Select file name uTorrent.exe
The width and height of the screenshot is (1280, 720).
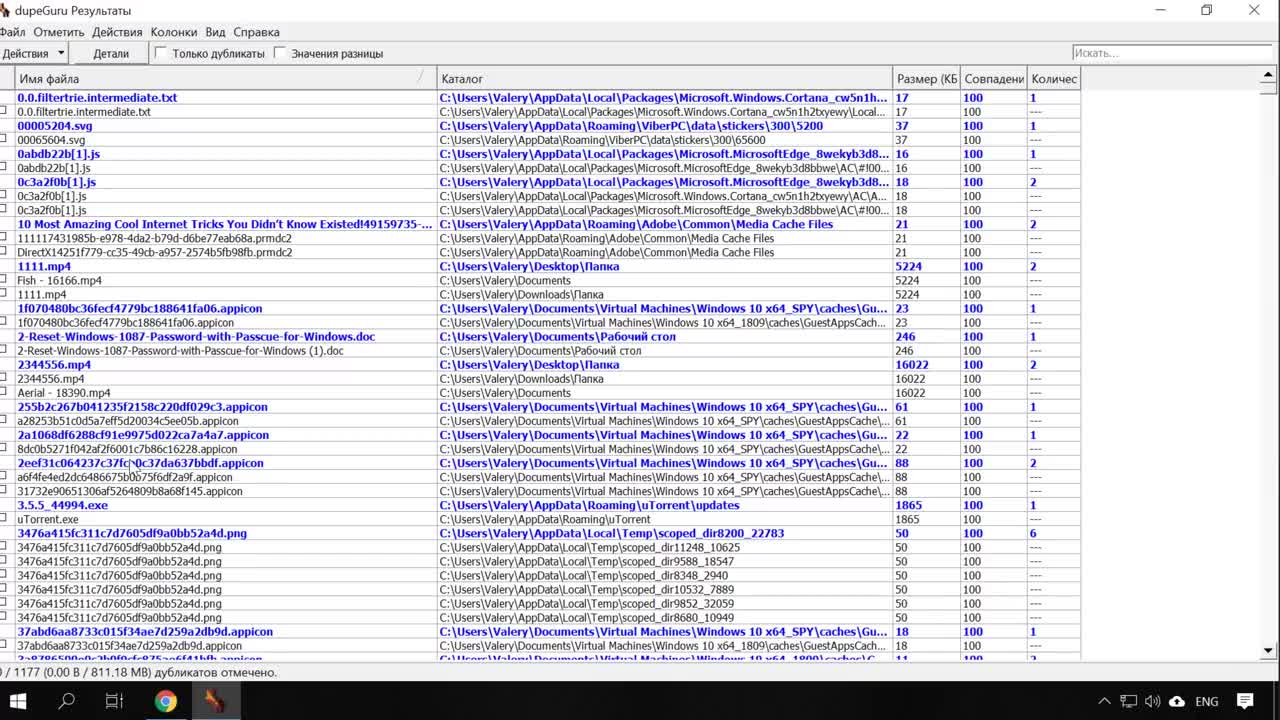point(47,519)
